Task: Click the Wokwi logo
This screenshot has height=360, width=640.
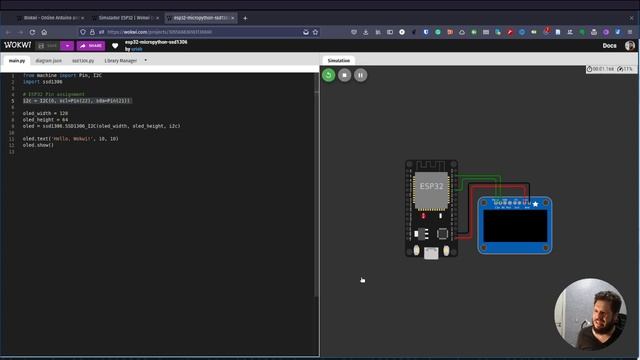Action: 18,45
